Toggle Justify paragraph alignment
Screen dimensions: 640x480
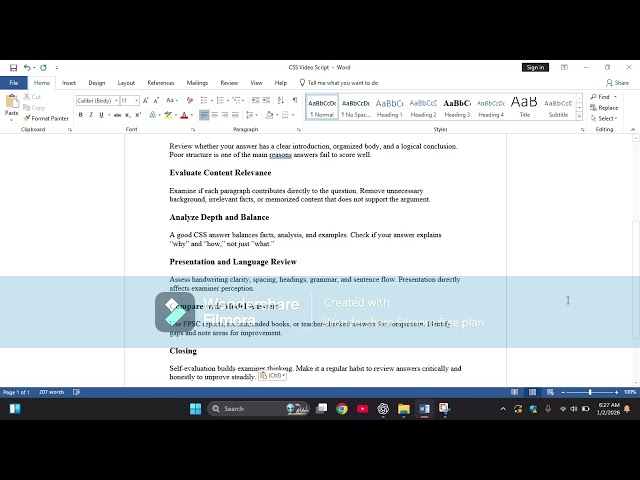pos(236,115)
